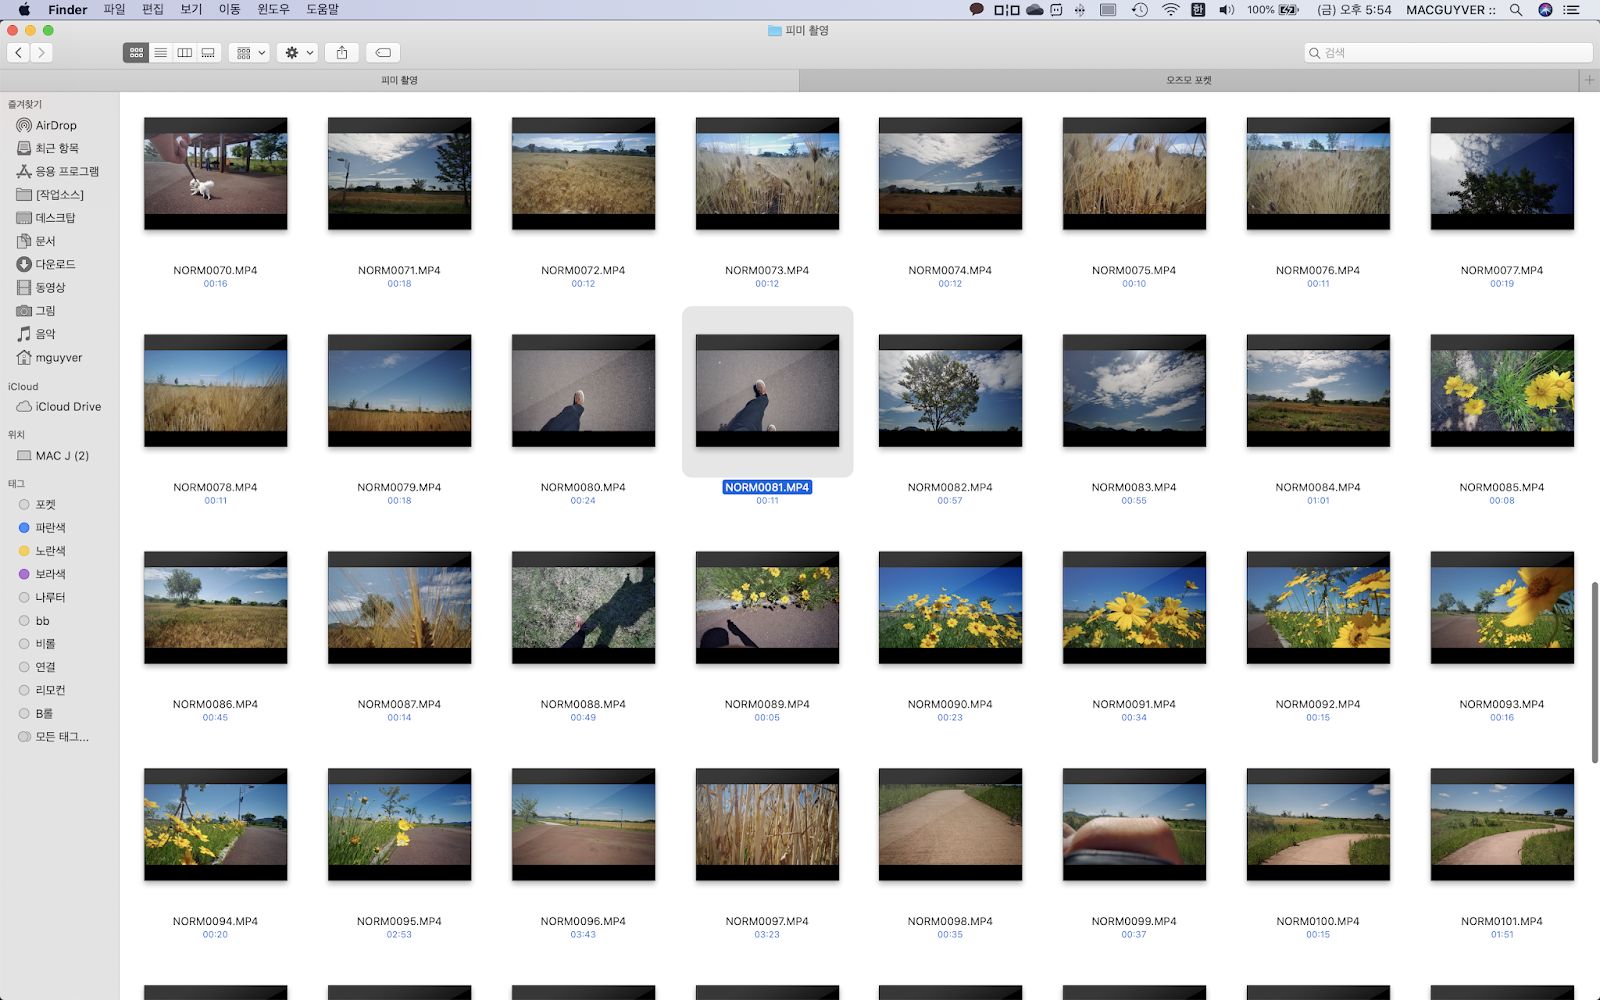
Task: Click the Finder search field
Action: pos(1448,53)
